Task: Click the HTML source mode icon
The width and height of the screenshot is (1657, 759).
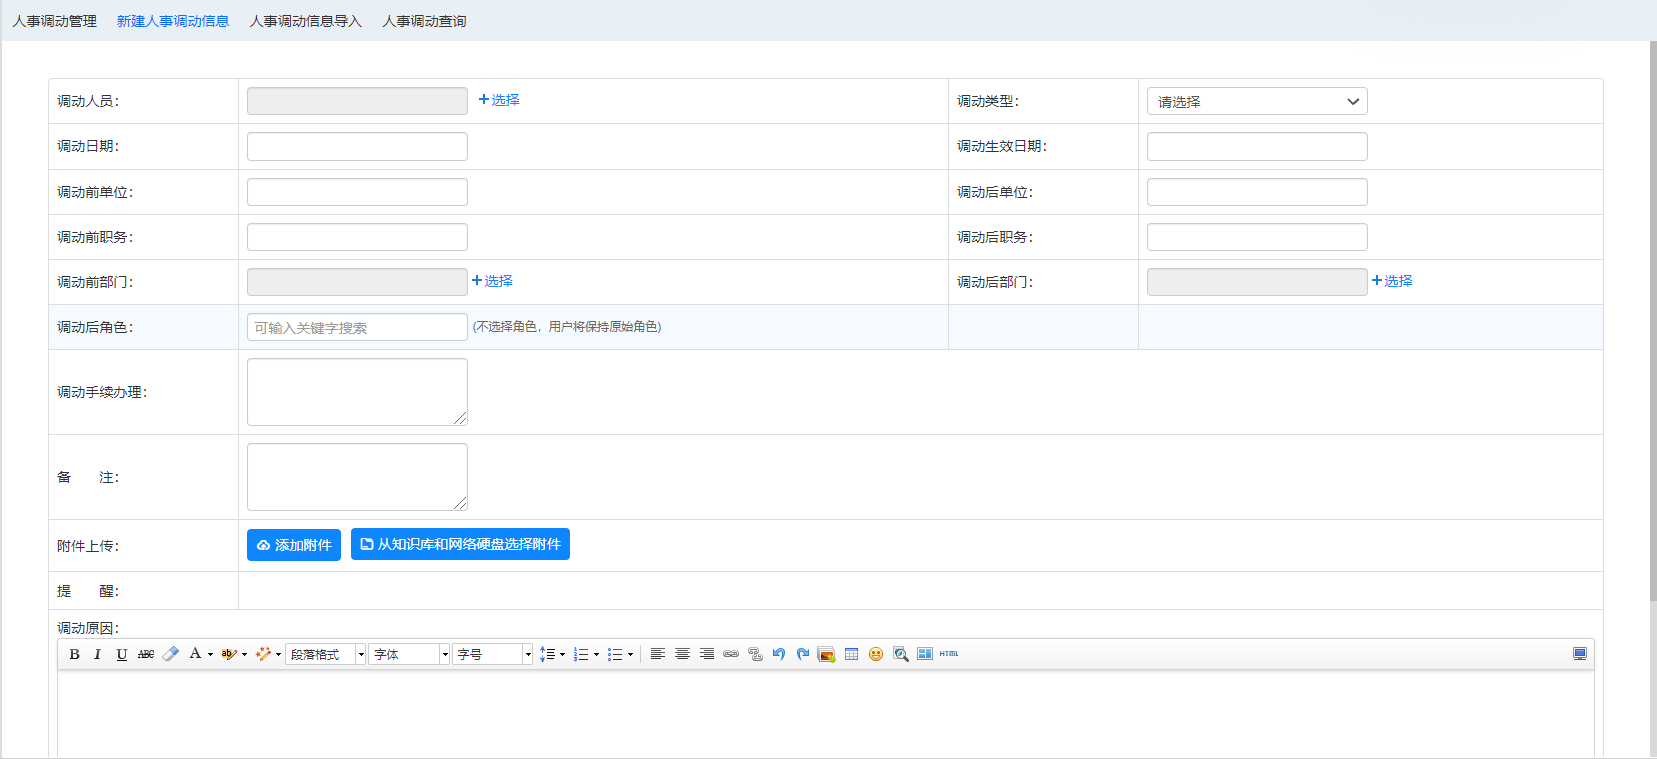Action: click(949, 654)
